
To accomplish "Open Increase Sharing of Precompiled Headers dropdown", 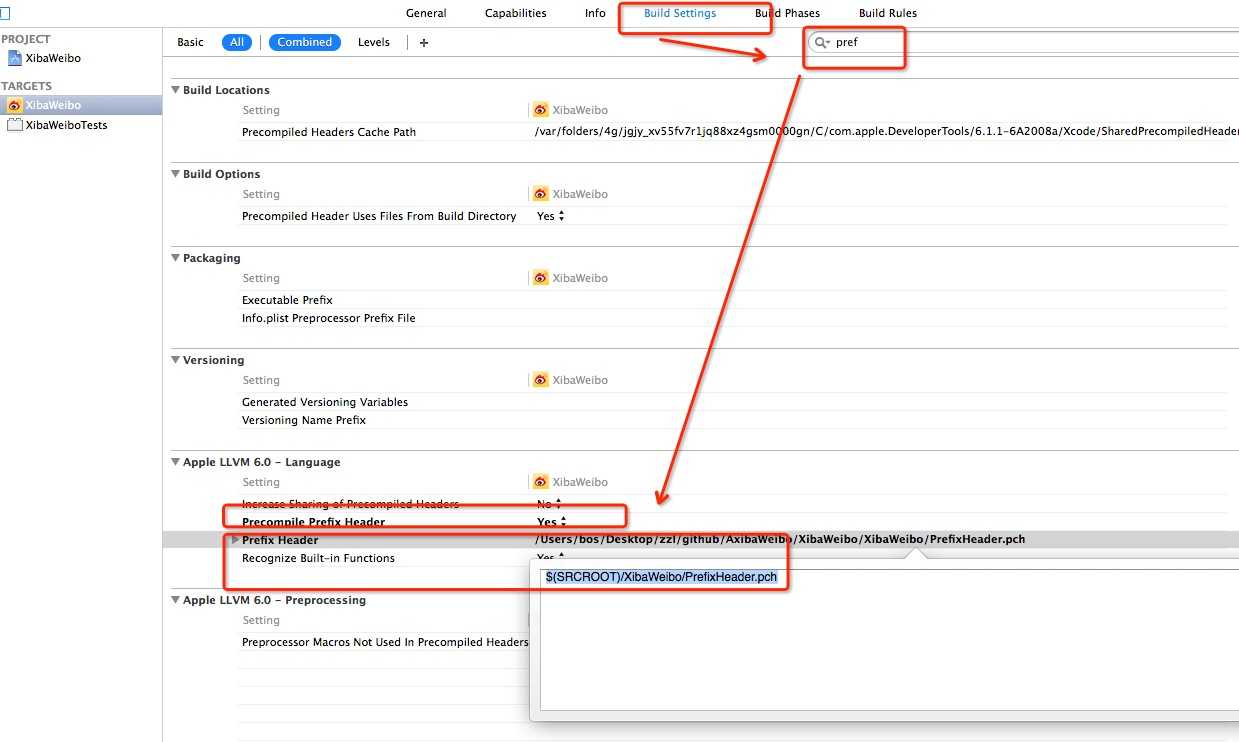I will point(550,504).
